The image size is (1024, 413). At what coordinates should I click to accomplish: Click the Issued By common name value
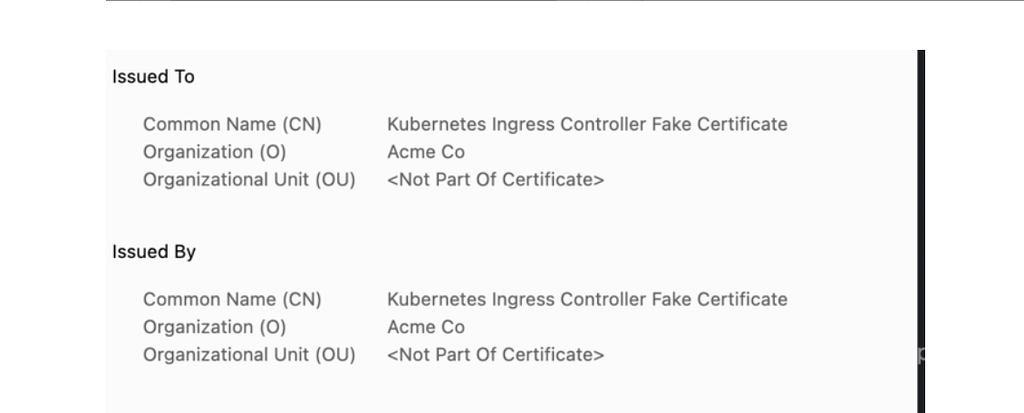(x=587, y=300)
